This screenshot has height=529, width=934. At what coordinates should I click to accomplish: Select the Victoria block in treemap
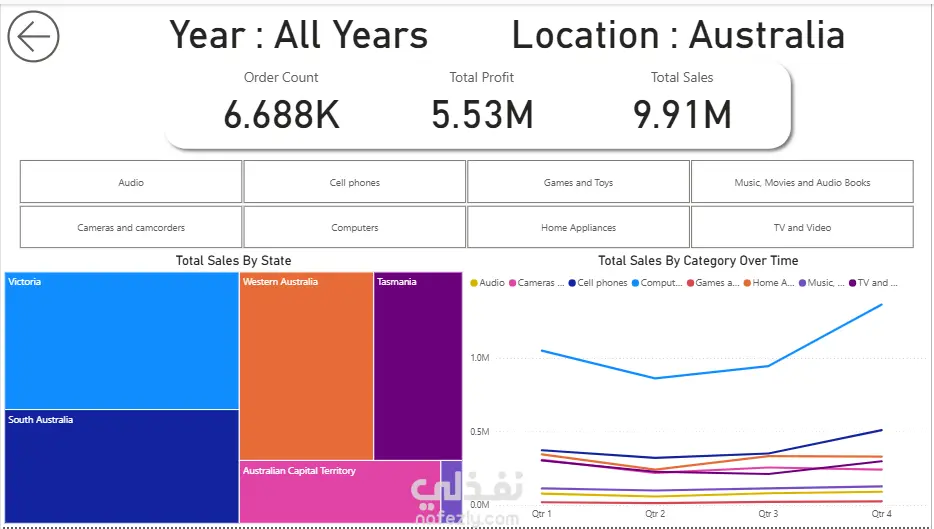[122, 341]
